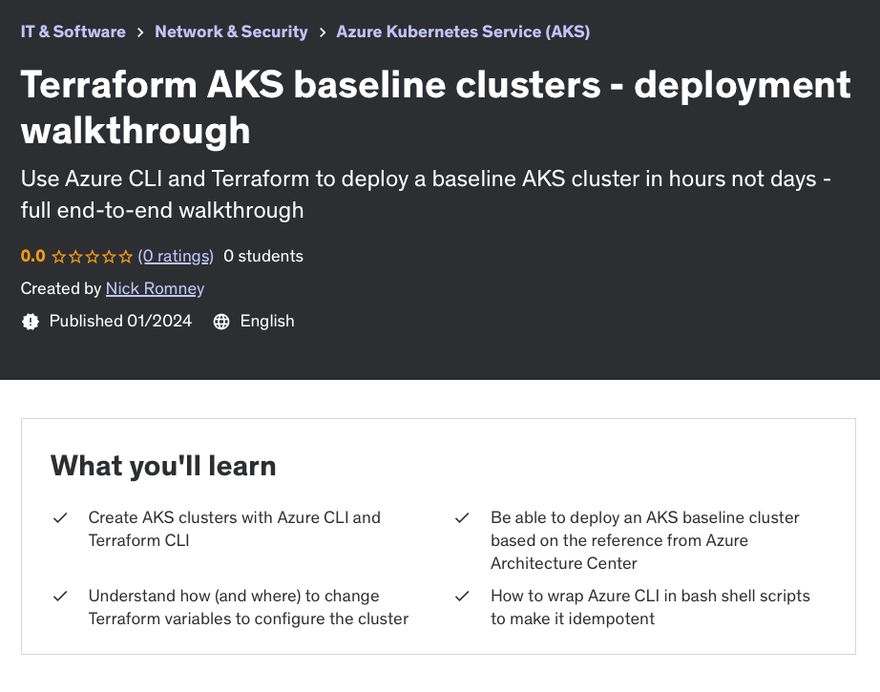Click chevron after 'IT & Software' breadcrumb
The width and height of the screenshot is (880, 692).
click(140, 32)
